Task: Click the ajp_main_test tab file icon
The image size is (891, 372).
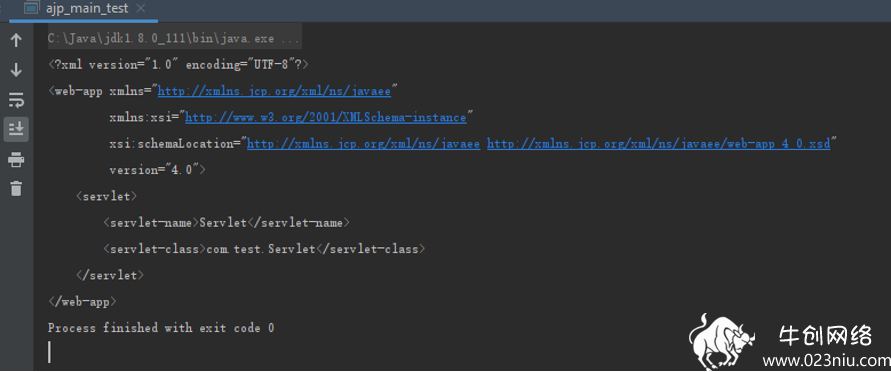Action: [x=32, y=9]
